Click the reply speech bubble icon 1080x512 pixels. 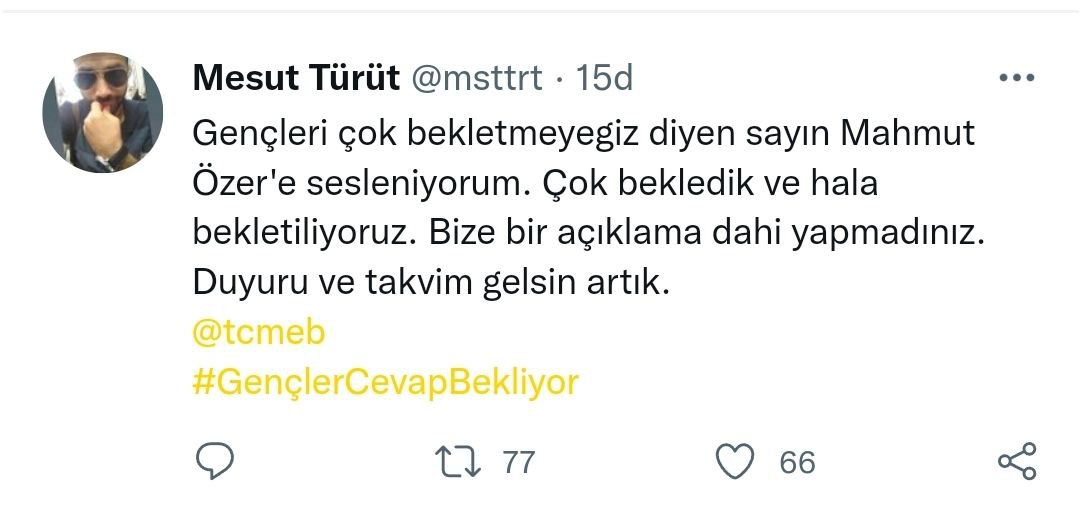(x=213, y=461)
